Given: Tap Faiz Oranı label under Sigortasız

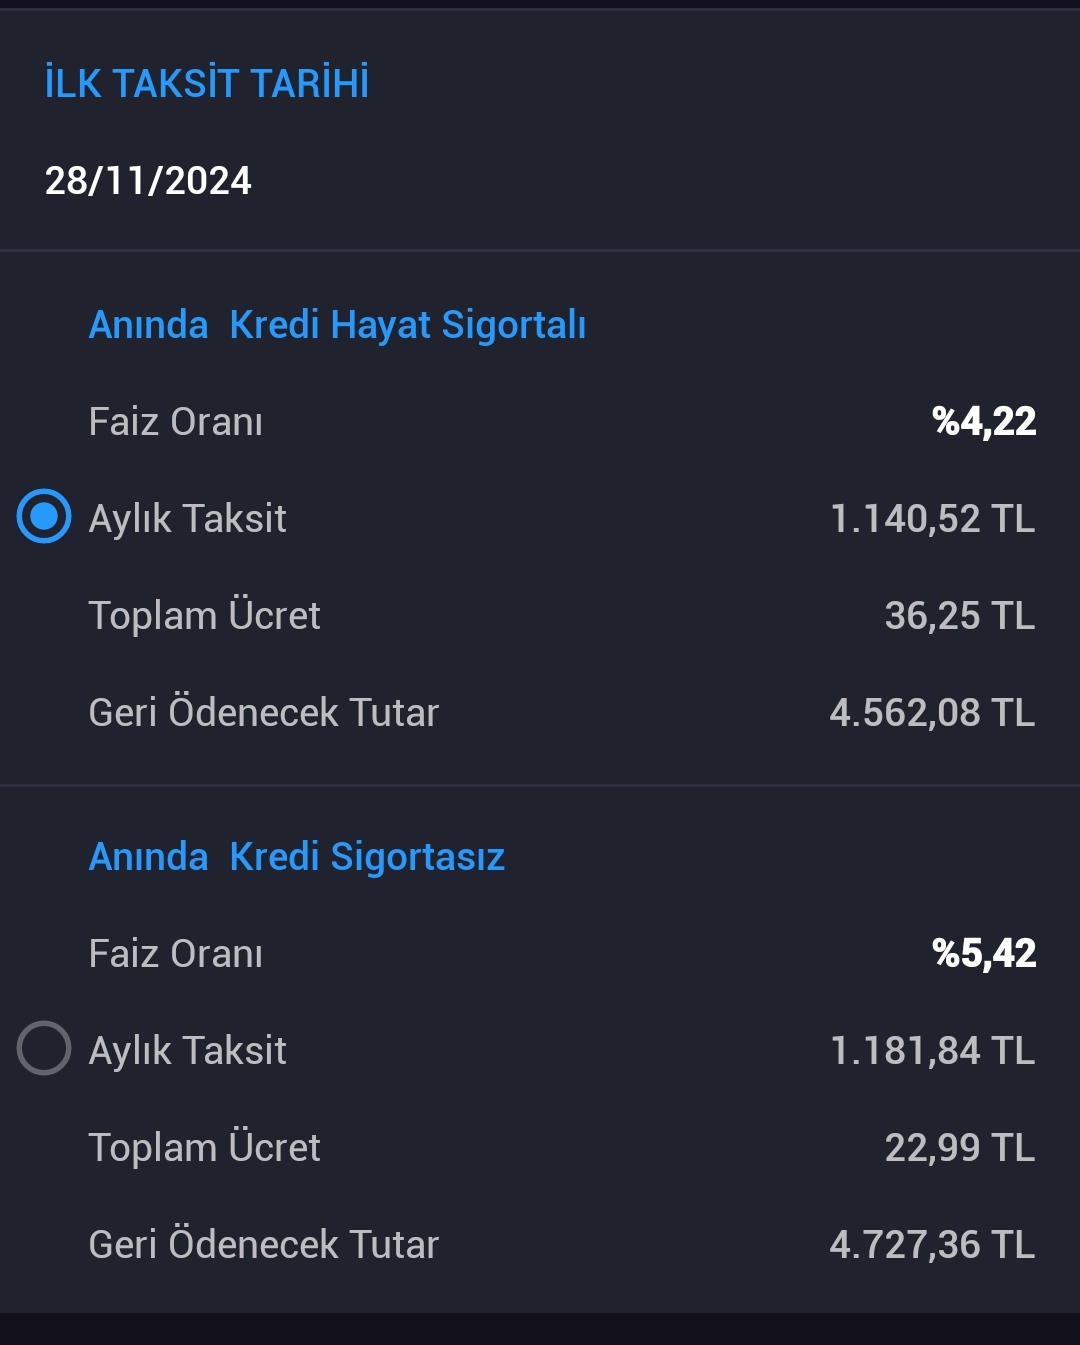Looking at the screenshot, I should tap(176, 954).
